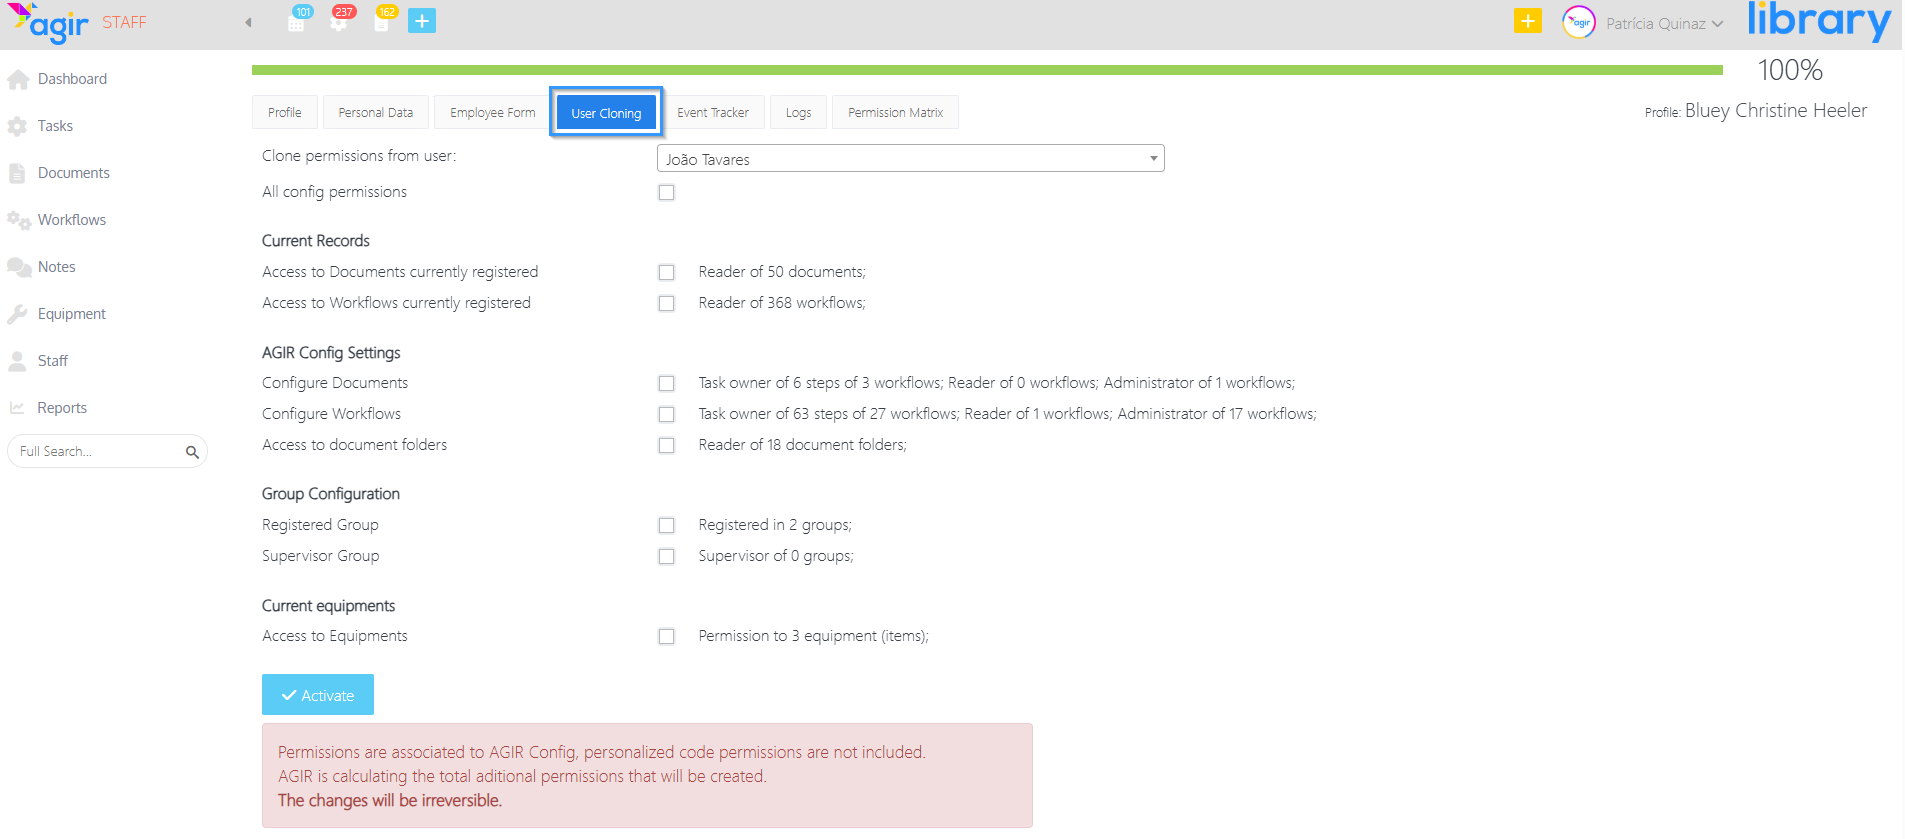Collapse the sidebar with the left arrow
Screen dimensions: 1905x839
[x=248, y=22]
